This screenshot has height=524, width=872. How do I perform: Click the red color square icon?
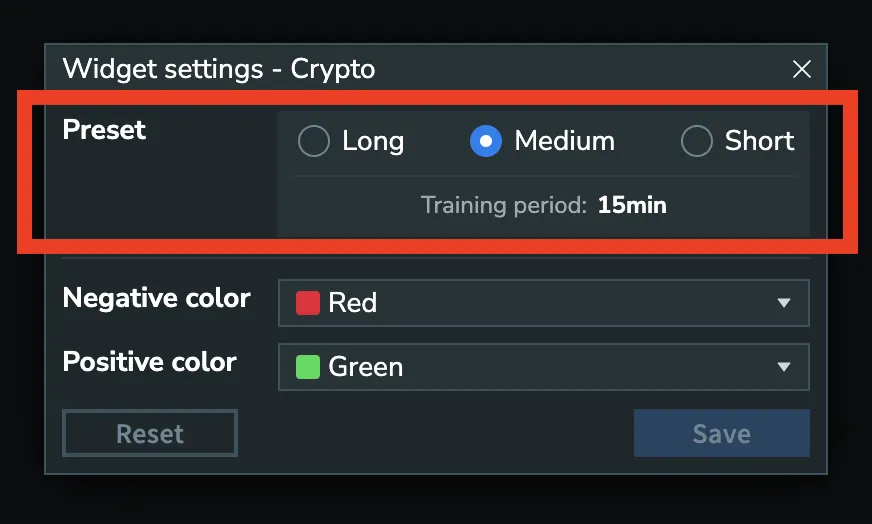click(308, 303)
